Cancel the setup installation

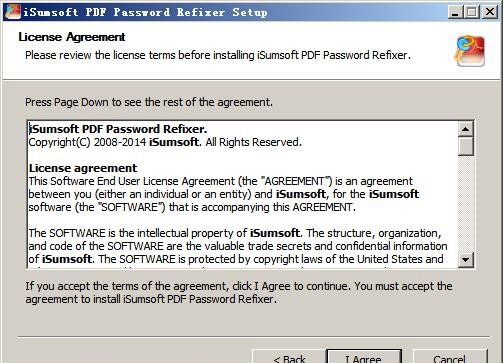pos(450,357)
